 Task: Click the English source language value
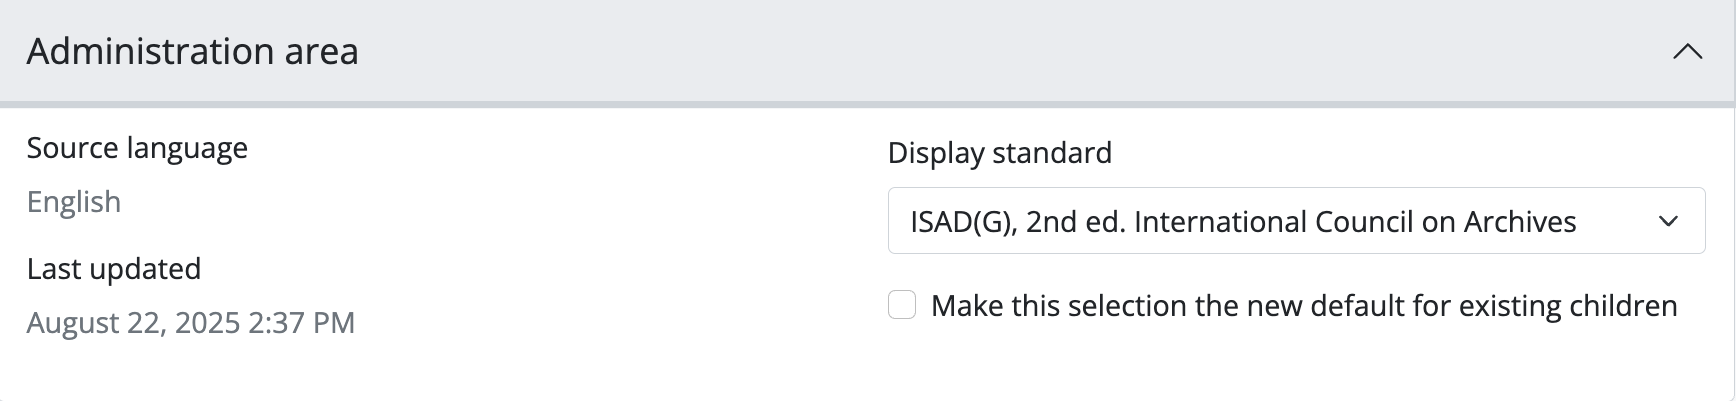click(x=74, y=202)
